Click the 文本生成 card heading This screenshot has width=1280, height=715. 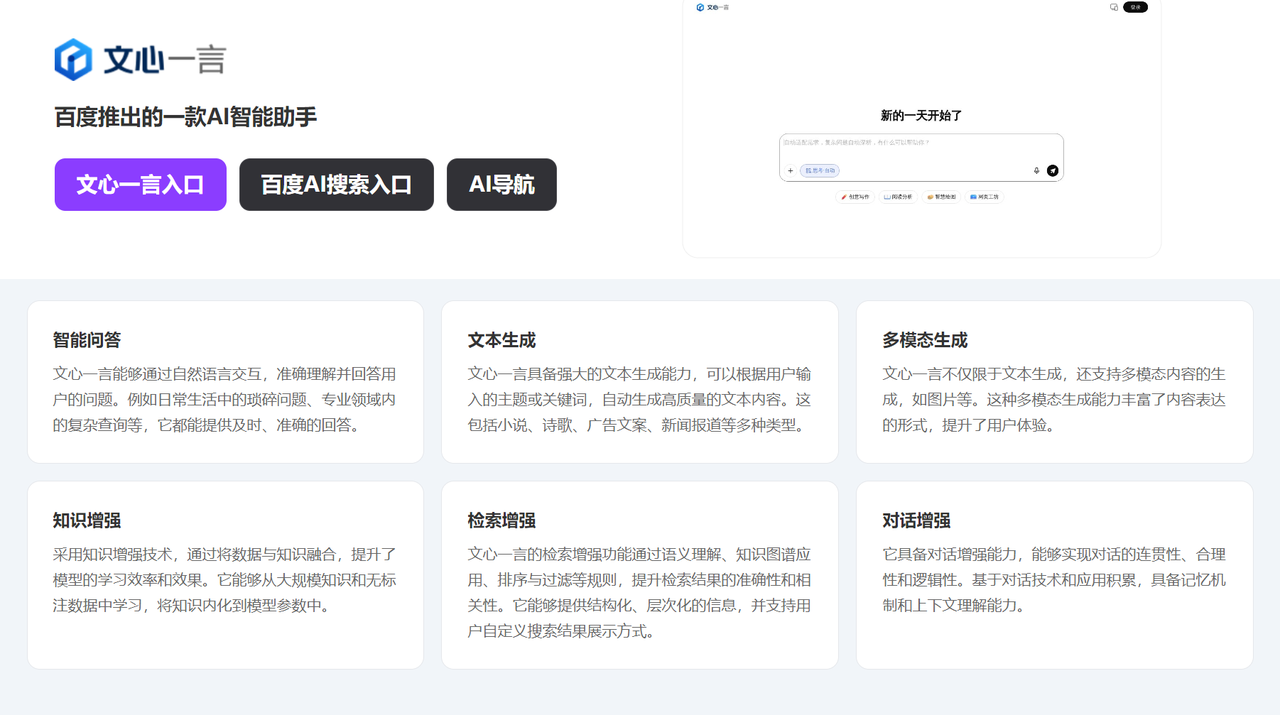[502, 340]
